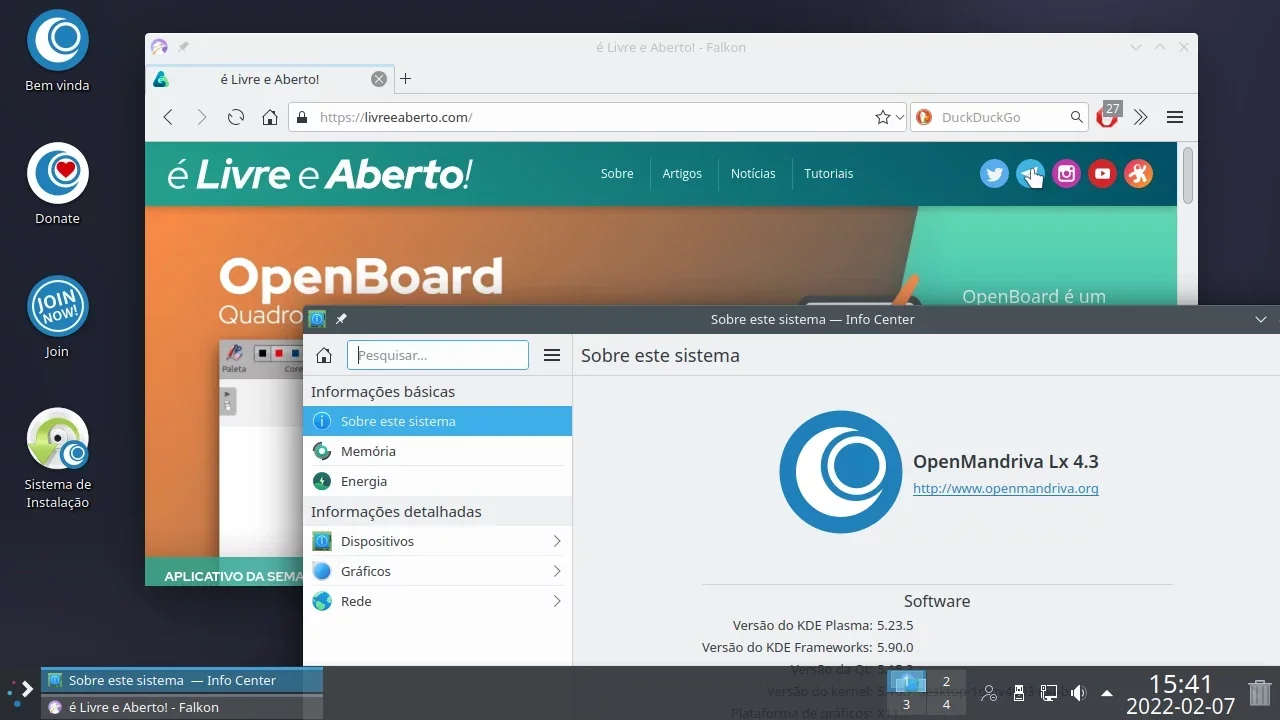Open the site's Twitter icon
Screen dimensions: 1280x720
point(994,174)
